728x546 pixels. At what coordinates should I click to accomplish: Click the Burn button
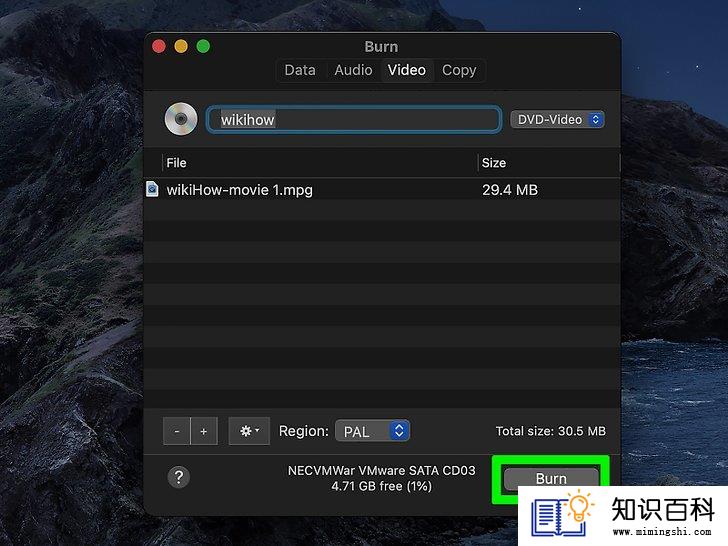[551, 478]
